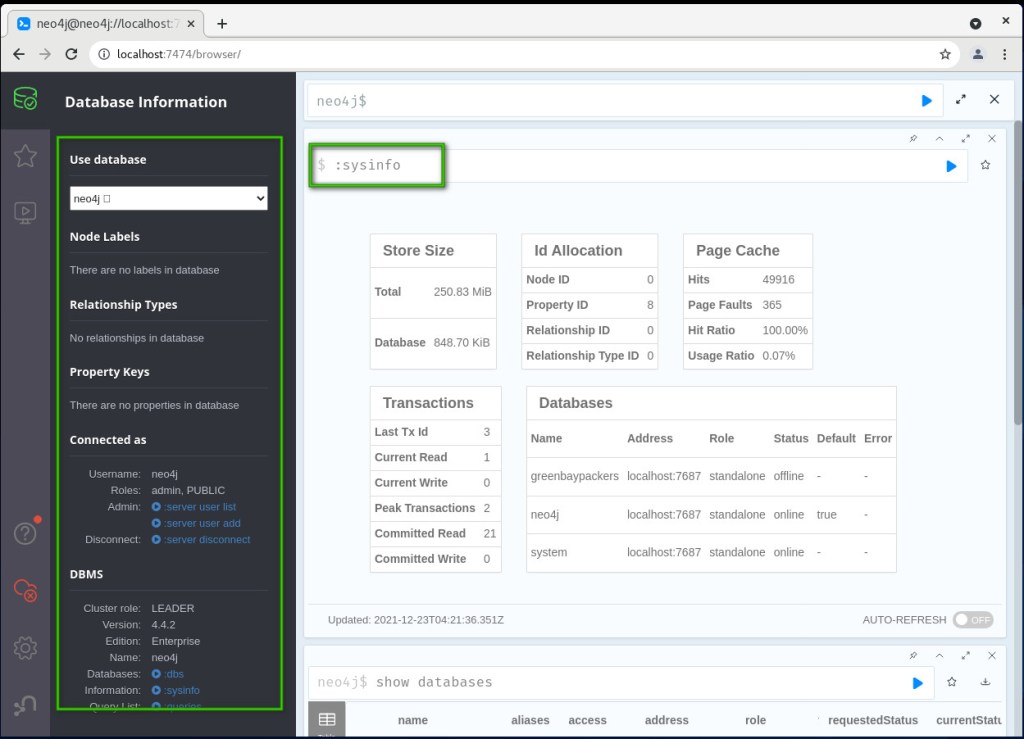Image resolution: width=1024 pixels, height=739 pixels.
Task: Open a new Chrome tab
Action: click(x=222, y=24)
